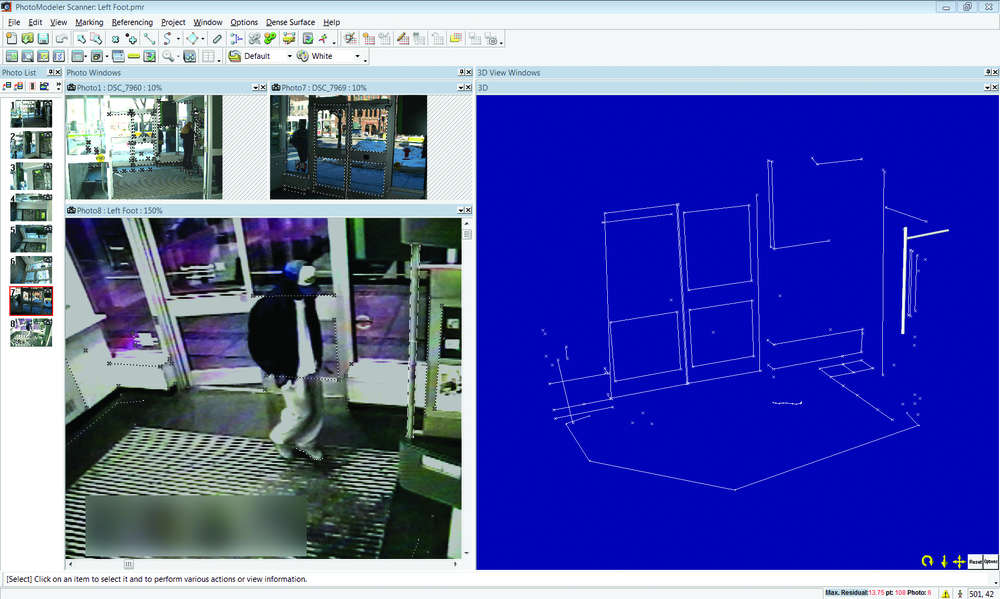Select photo thumbnail 3 in Photo List
Image resolution: width=1000 pixels, height=599 pixels.
coord(31,176)
